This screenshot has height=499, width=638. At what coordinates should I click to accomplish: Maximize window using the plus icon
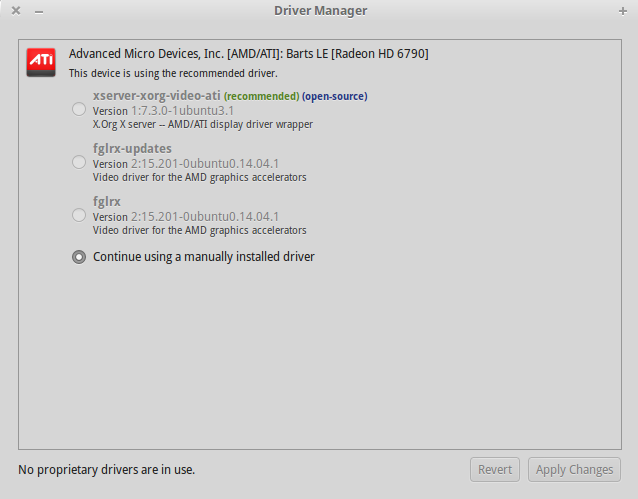[x=623, y=10]
